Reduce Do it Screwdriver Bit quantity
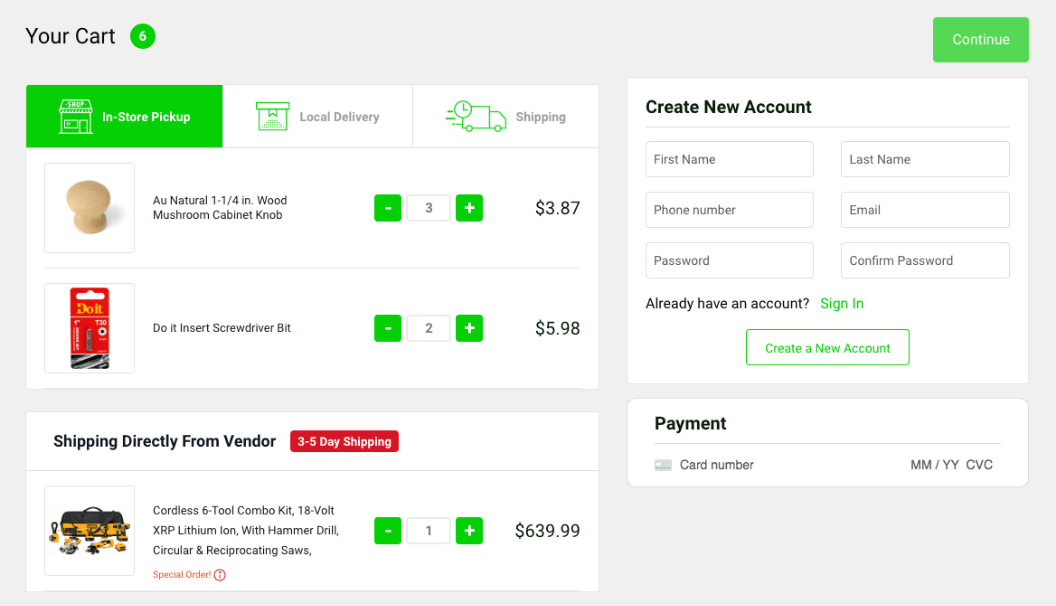Viewport: 1056px width, 606px height. click(x=388, y=328)
